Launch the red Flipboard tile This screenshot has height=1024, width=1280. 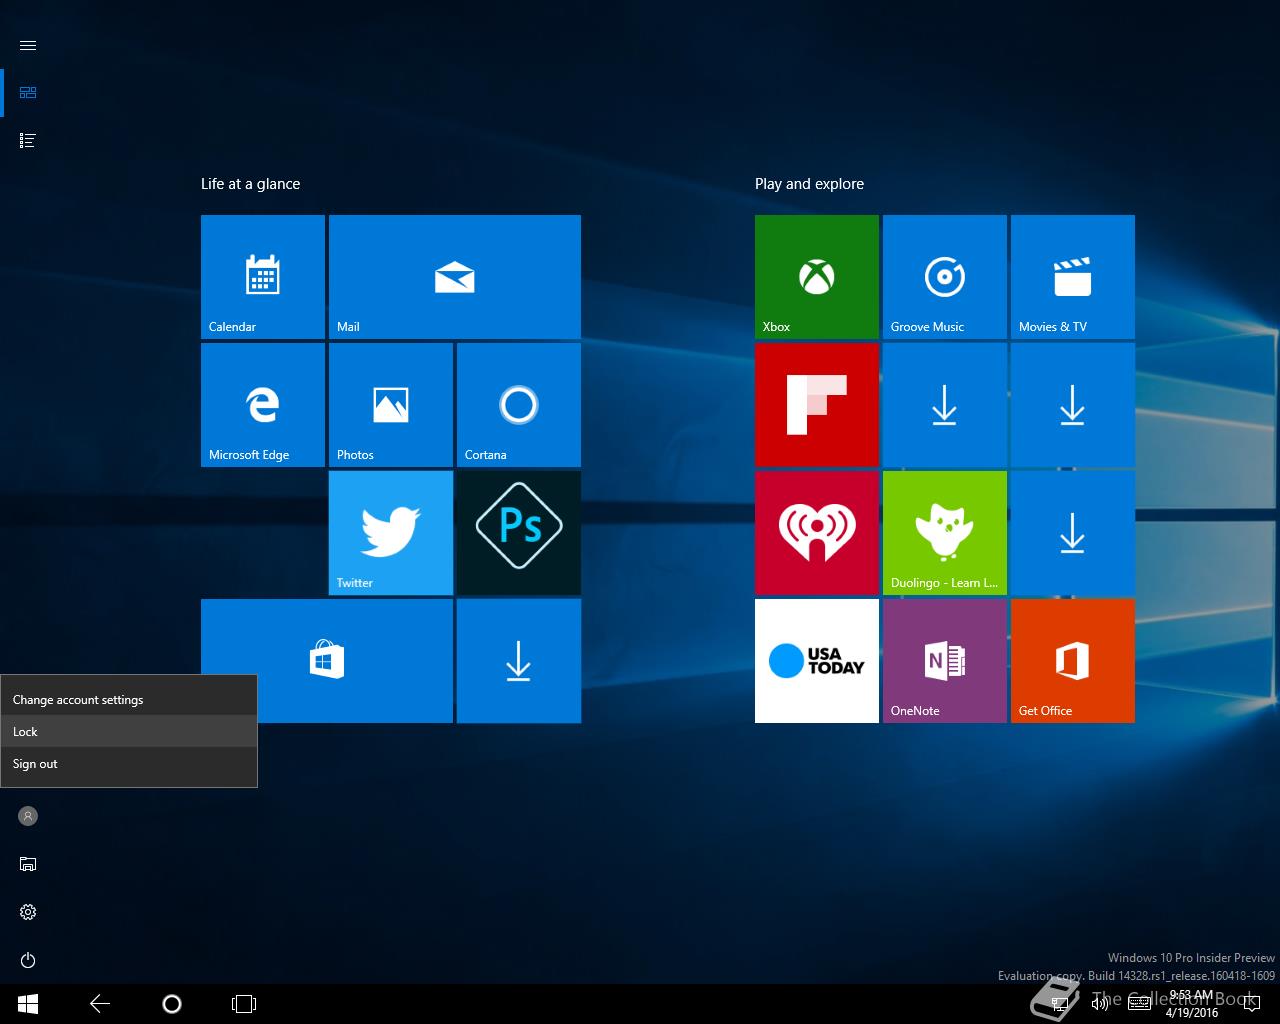817,405
